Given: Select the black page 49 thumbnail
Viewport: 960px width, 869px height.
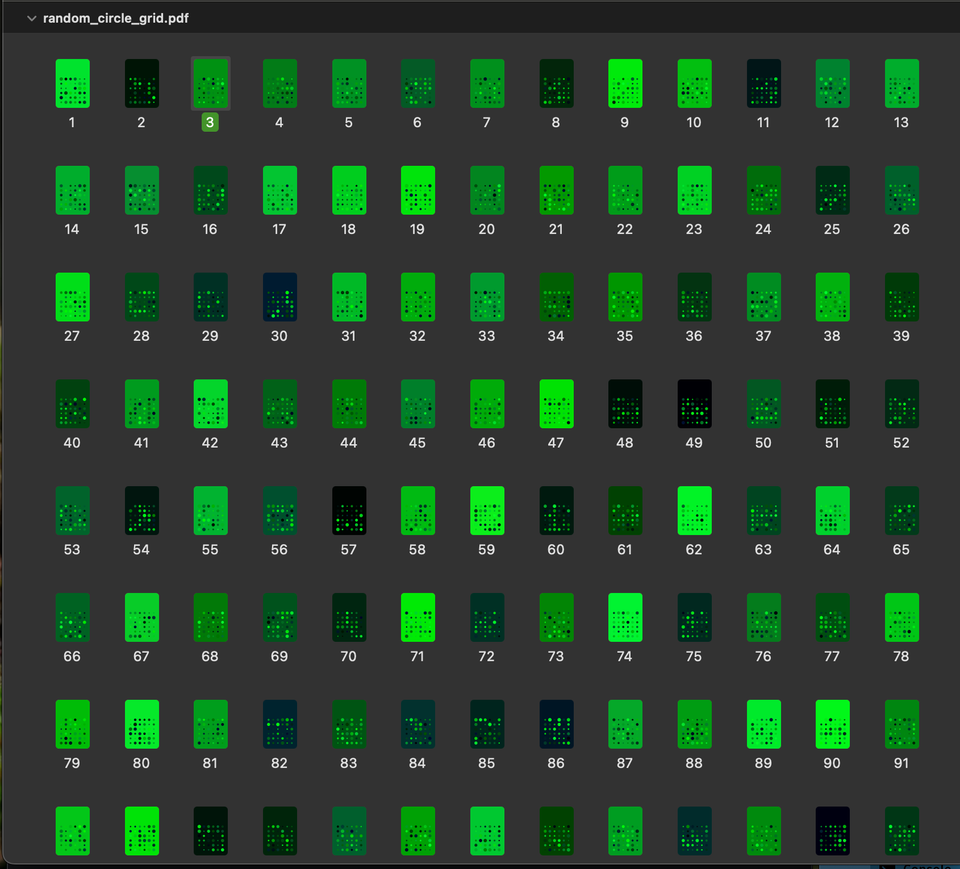Looking at the screenshot, I should pos(694,404).
